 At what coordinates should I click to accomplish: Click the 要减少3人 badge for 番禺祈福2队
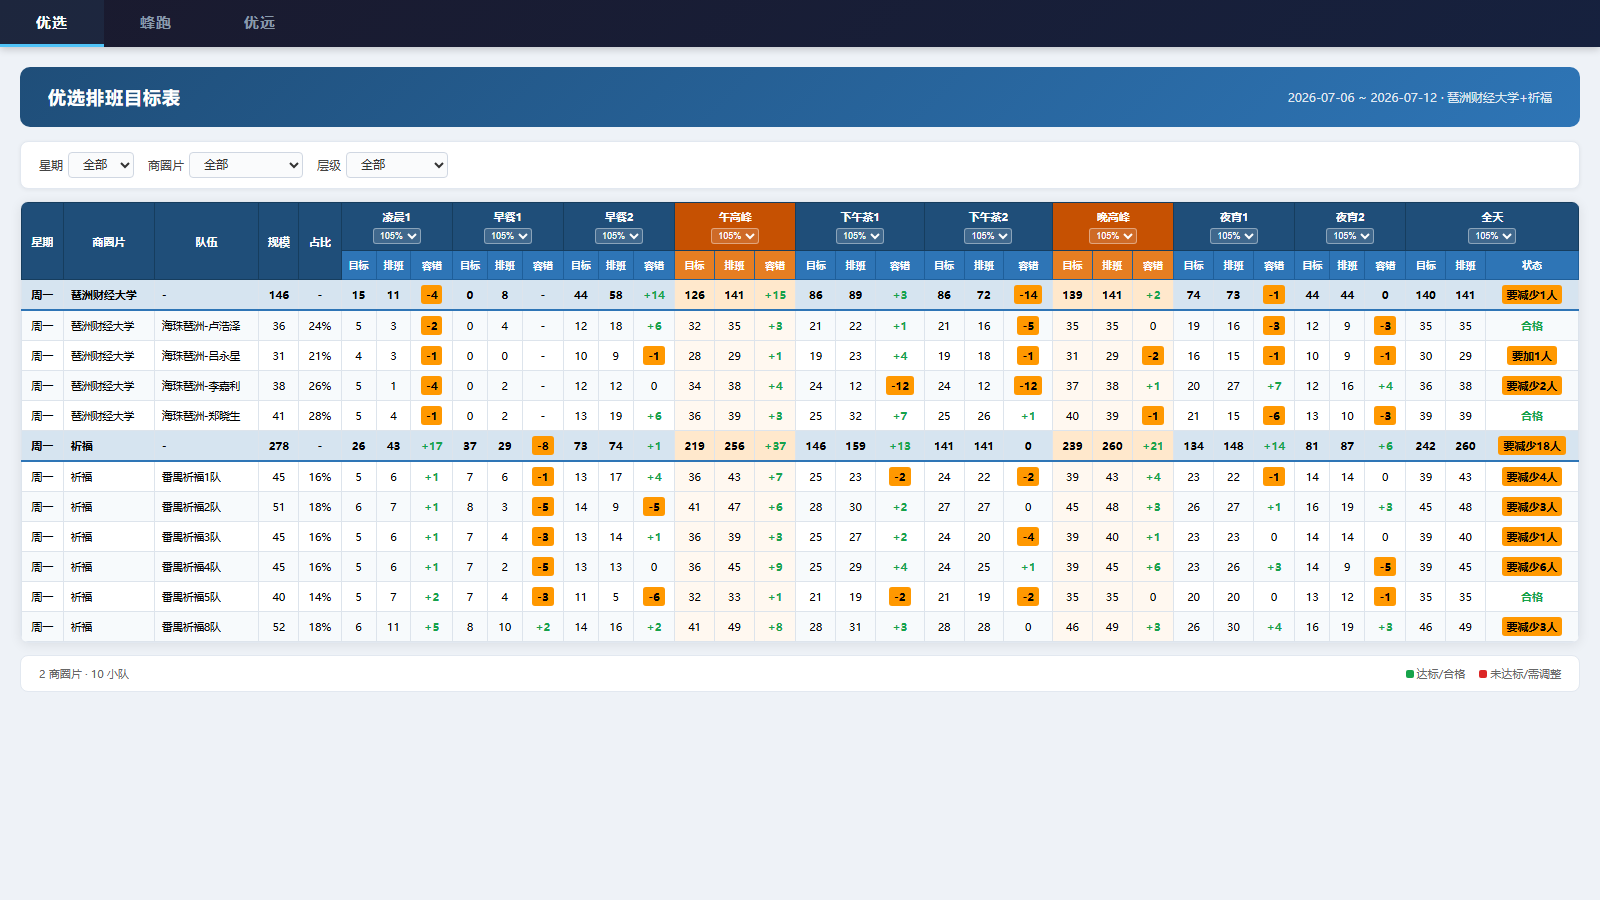pos(1532,507)
